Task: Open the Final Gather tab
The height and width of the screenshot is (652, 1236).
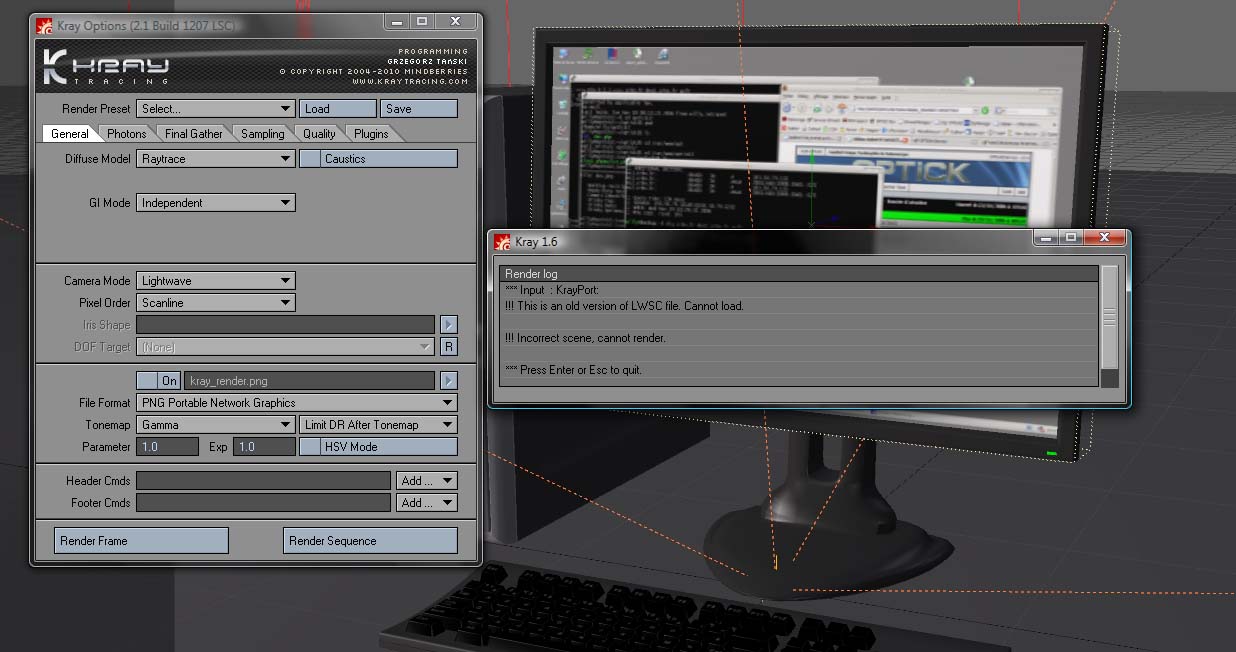Action: click(194, 134)
